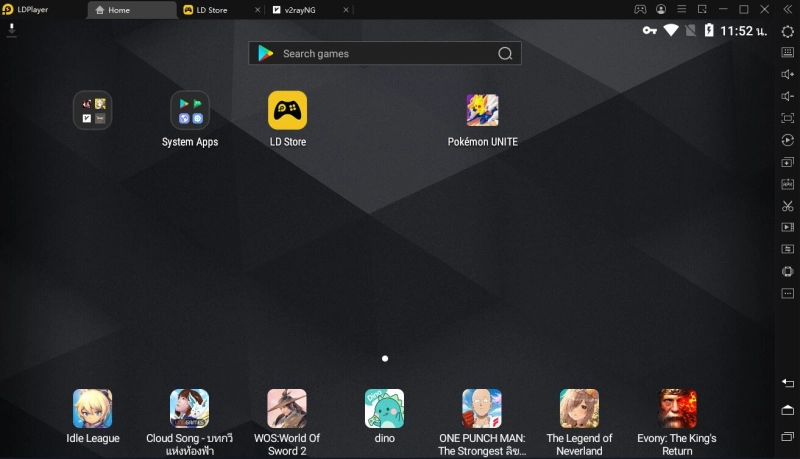Viewport: 800px width, 459px height.
Task: Launch Pokémon UNITE
Action: coord(482,110)
